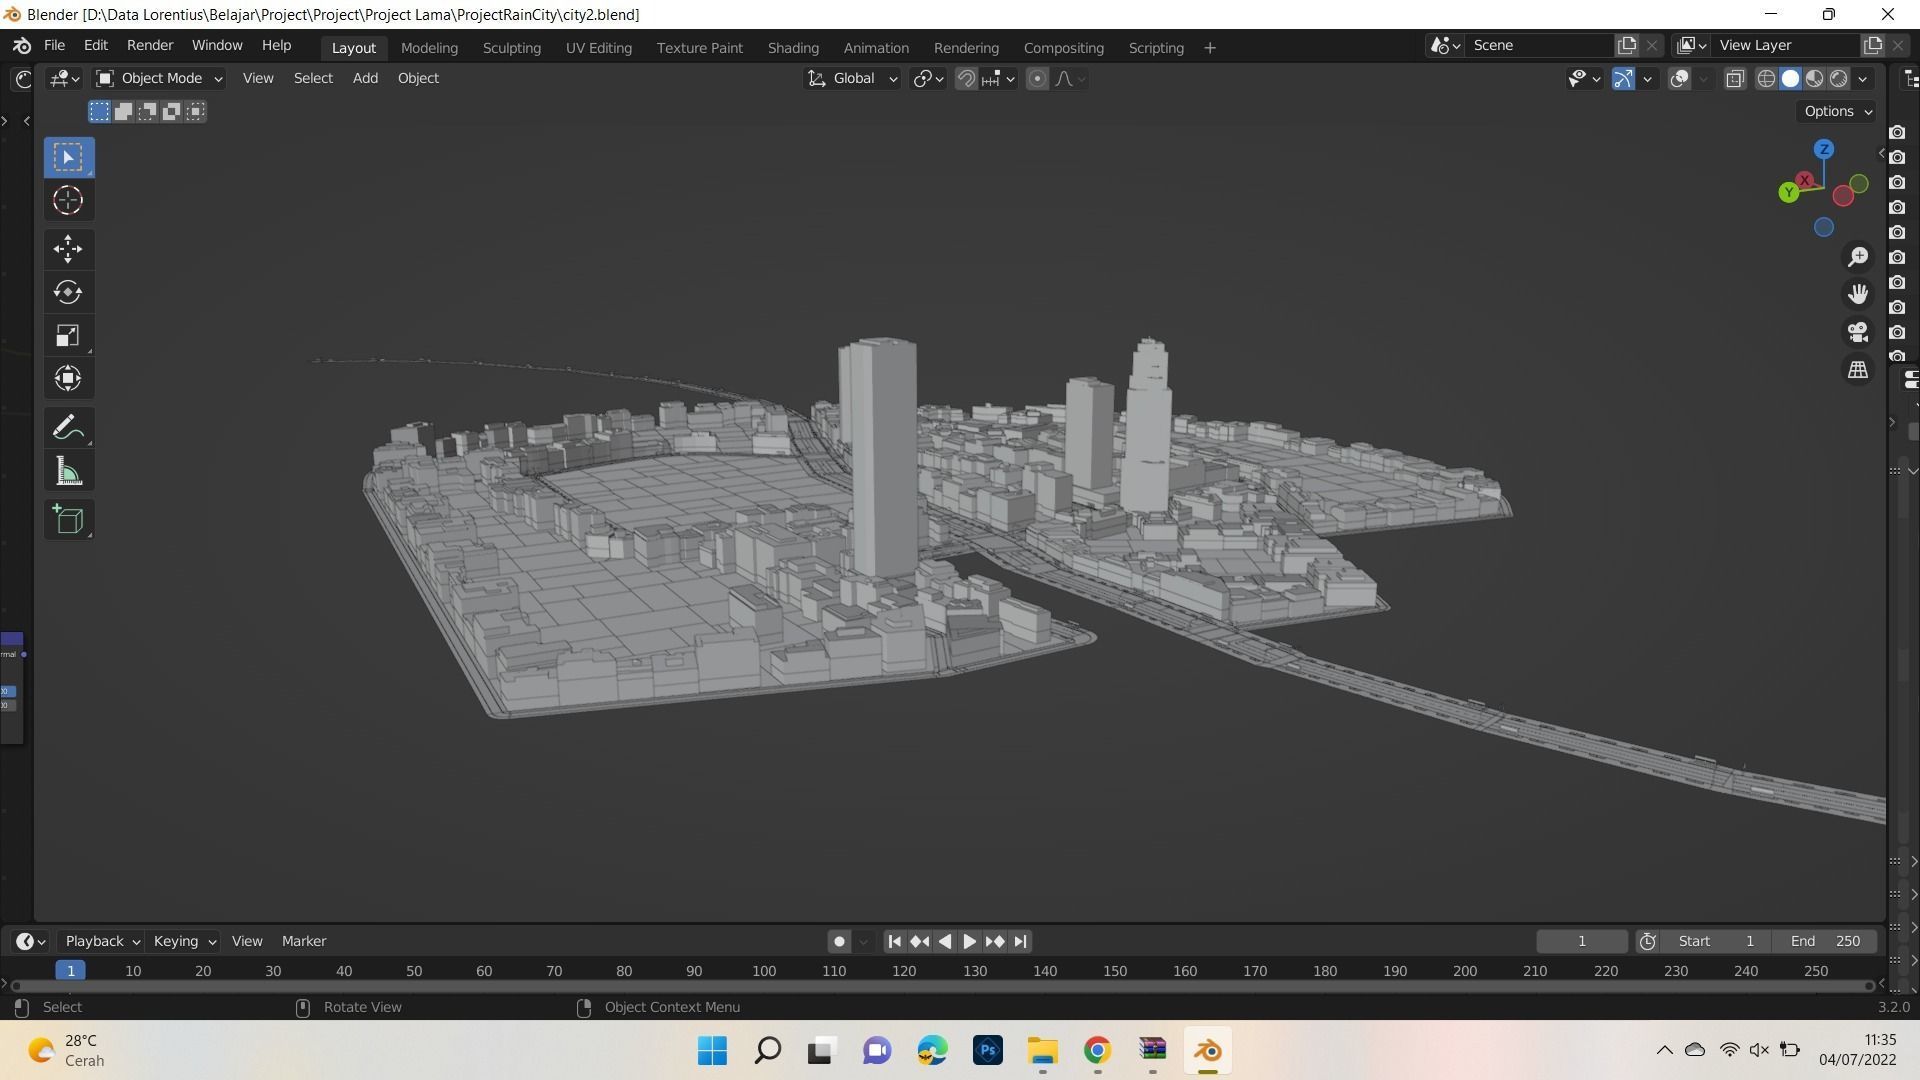The width and height of the screenshot is (1920, 1080).
Task: Click frame 100 on the timeline
Action: tap(764, 972)
